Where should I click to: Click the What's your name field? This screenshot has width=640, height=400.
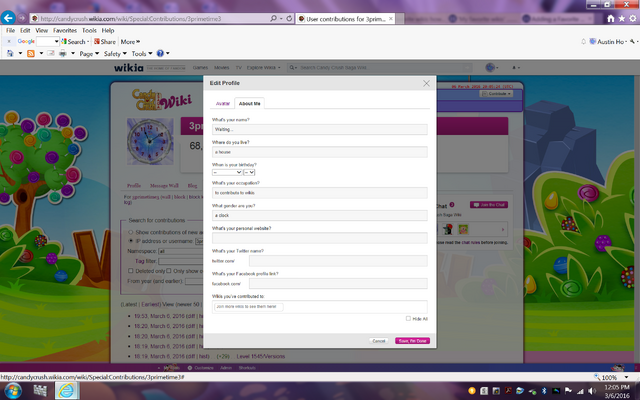tap(320, 129)
